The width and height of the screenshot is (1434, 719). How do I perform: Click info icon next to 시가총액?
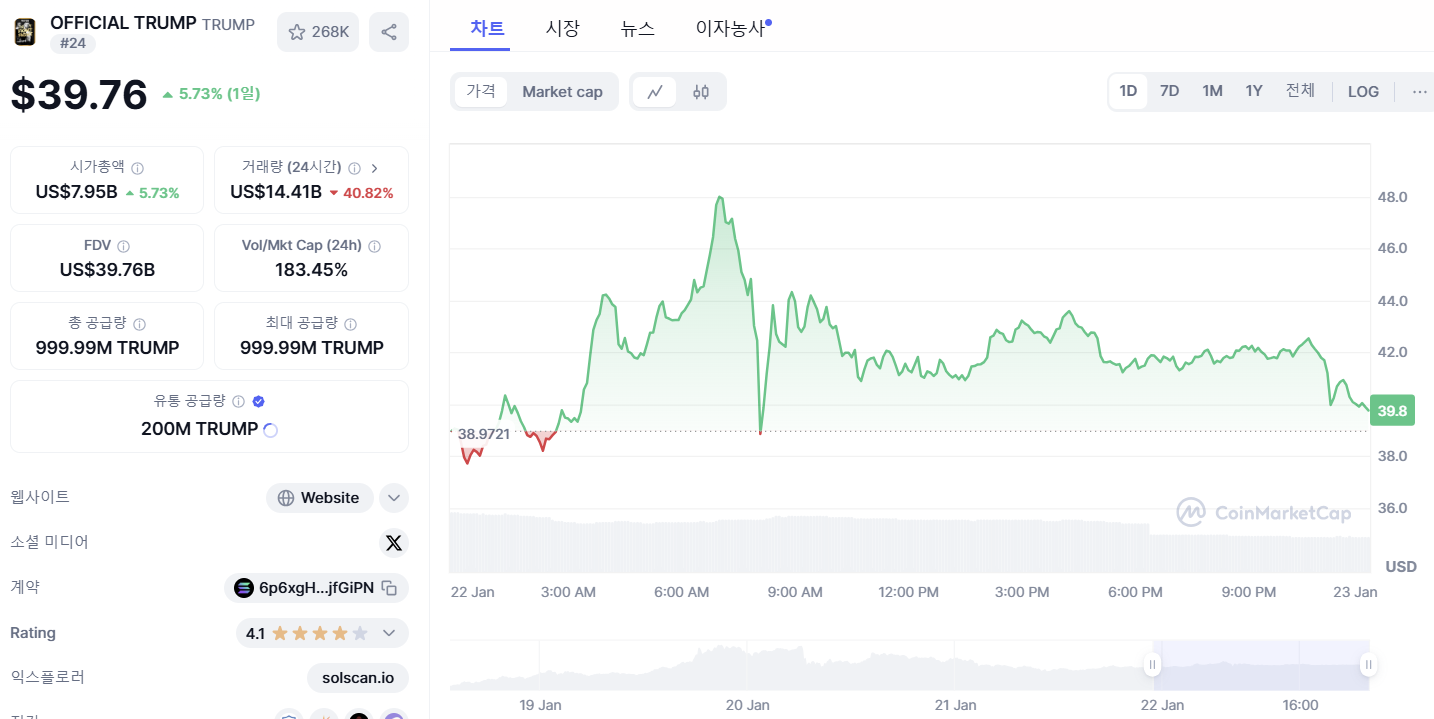tap(138, 168)
